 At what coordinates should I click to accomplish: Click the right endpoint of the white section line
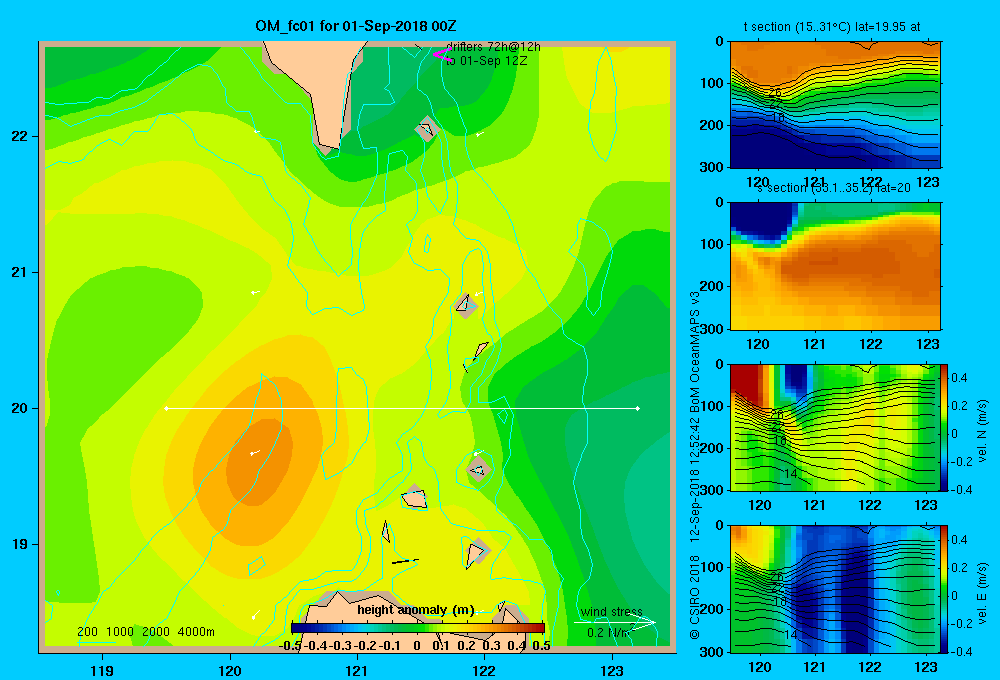pos(637,408)
